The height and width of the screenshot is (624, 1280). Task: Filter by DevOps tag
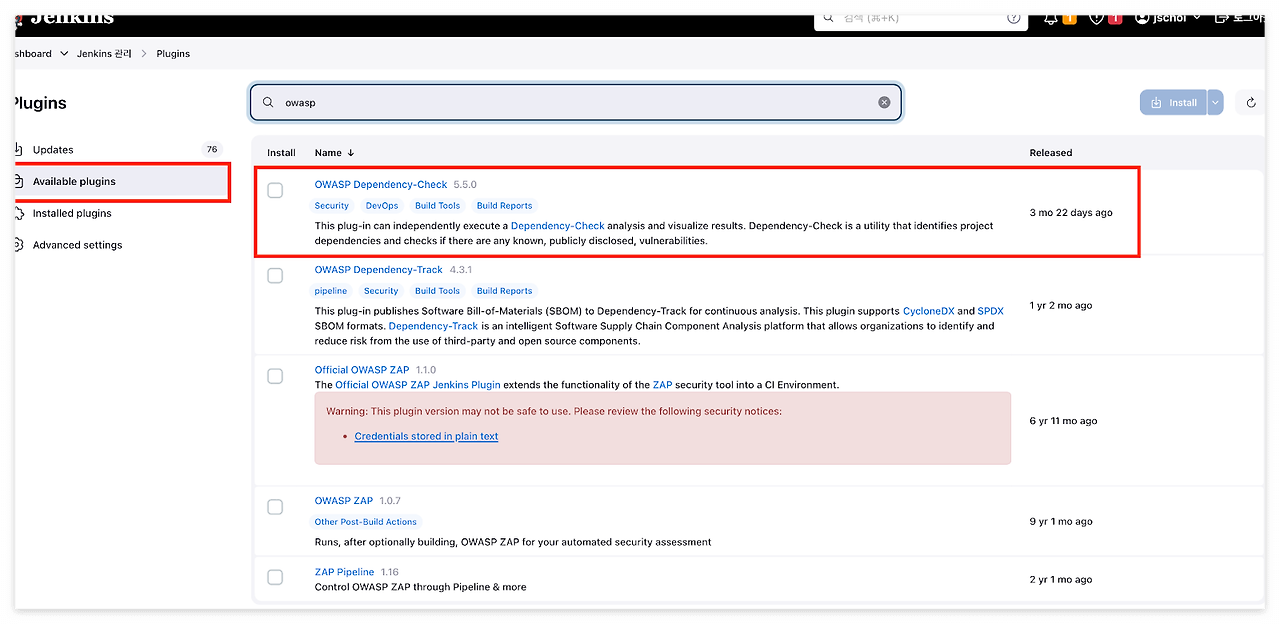click(382, 206)
